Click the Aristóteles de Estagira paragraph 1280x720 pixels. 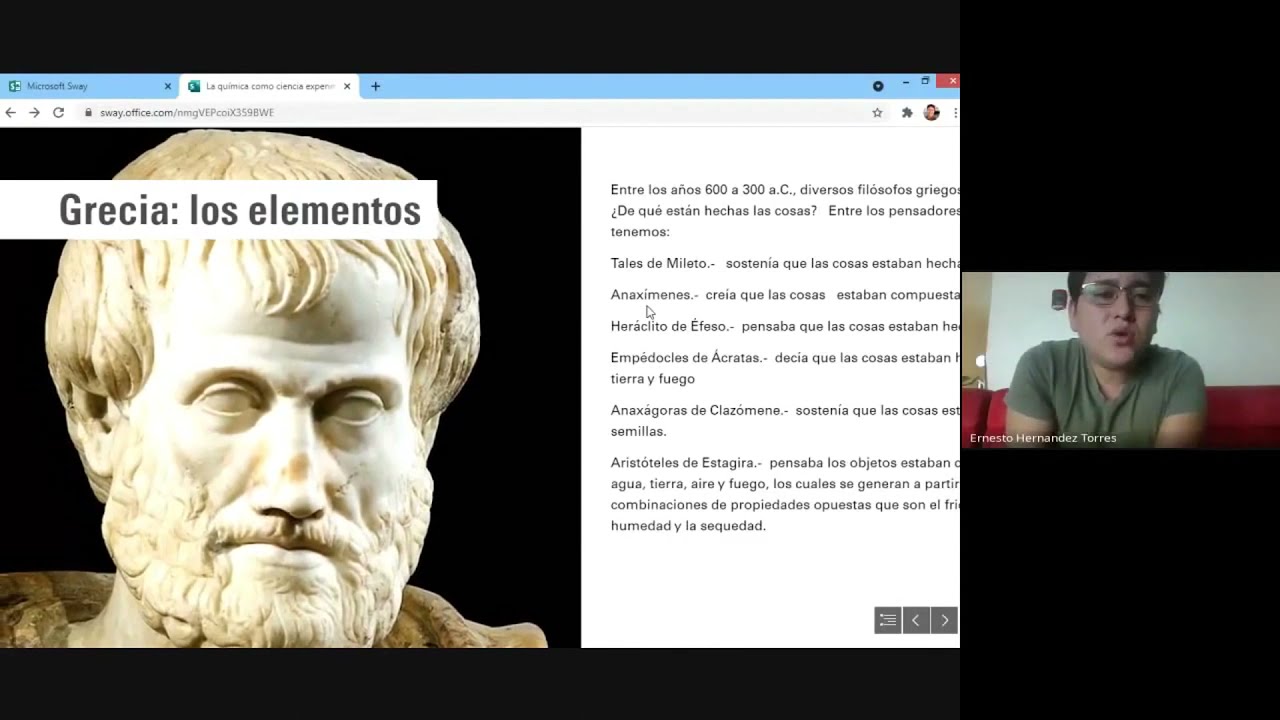click(x=785, y=494)
